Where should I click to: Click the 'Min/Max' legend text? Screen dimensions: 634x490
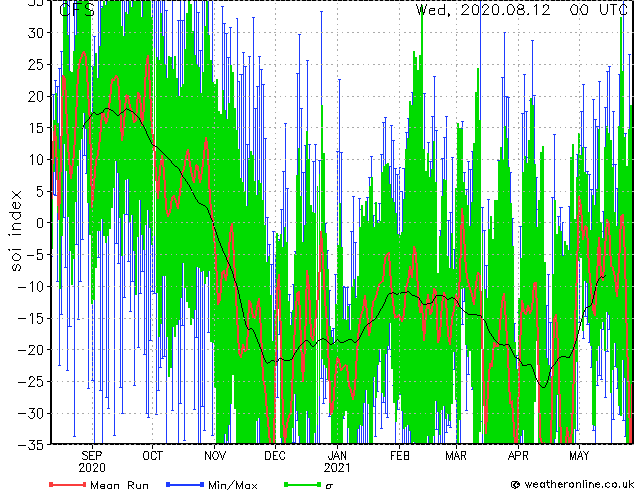[232, 485]
